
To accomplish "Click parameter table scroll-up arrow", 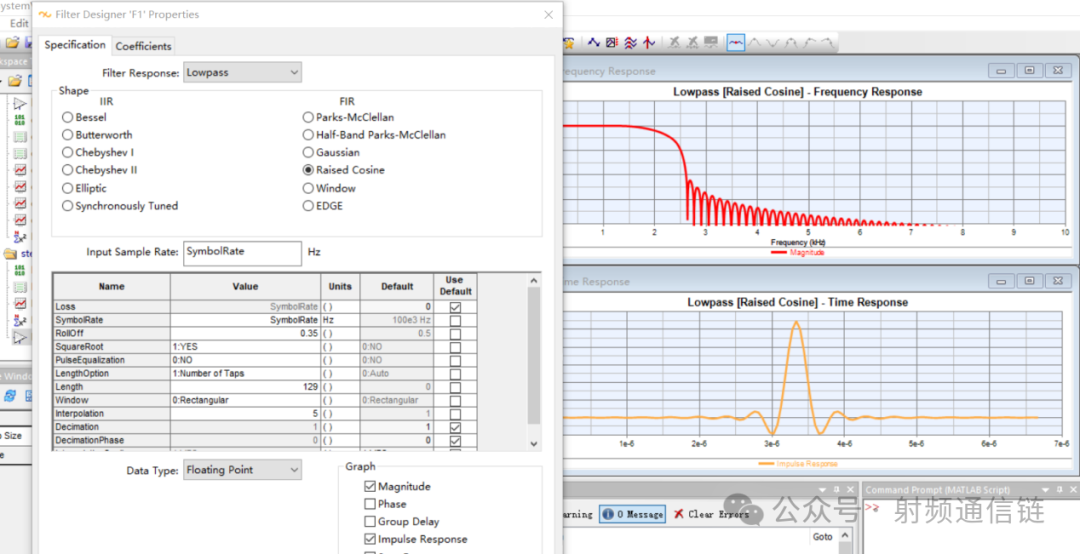I will click(x=534, y=280).
